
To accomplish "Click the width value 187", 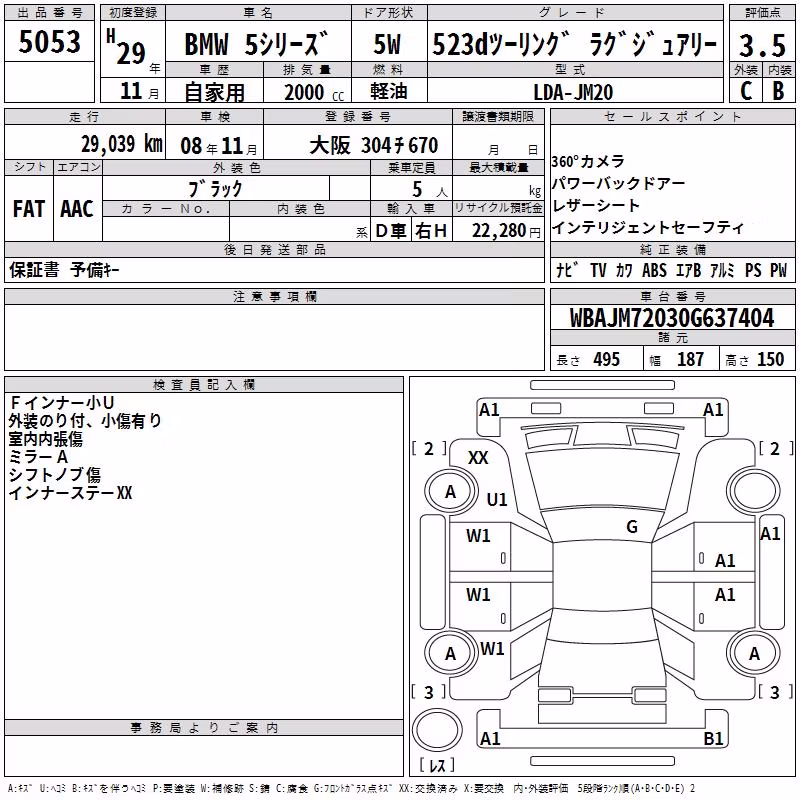I will 690,360.
